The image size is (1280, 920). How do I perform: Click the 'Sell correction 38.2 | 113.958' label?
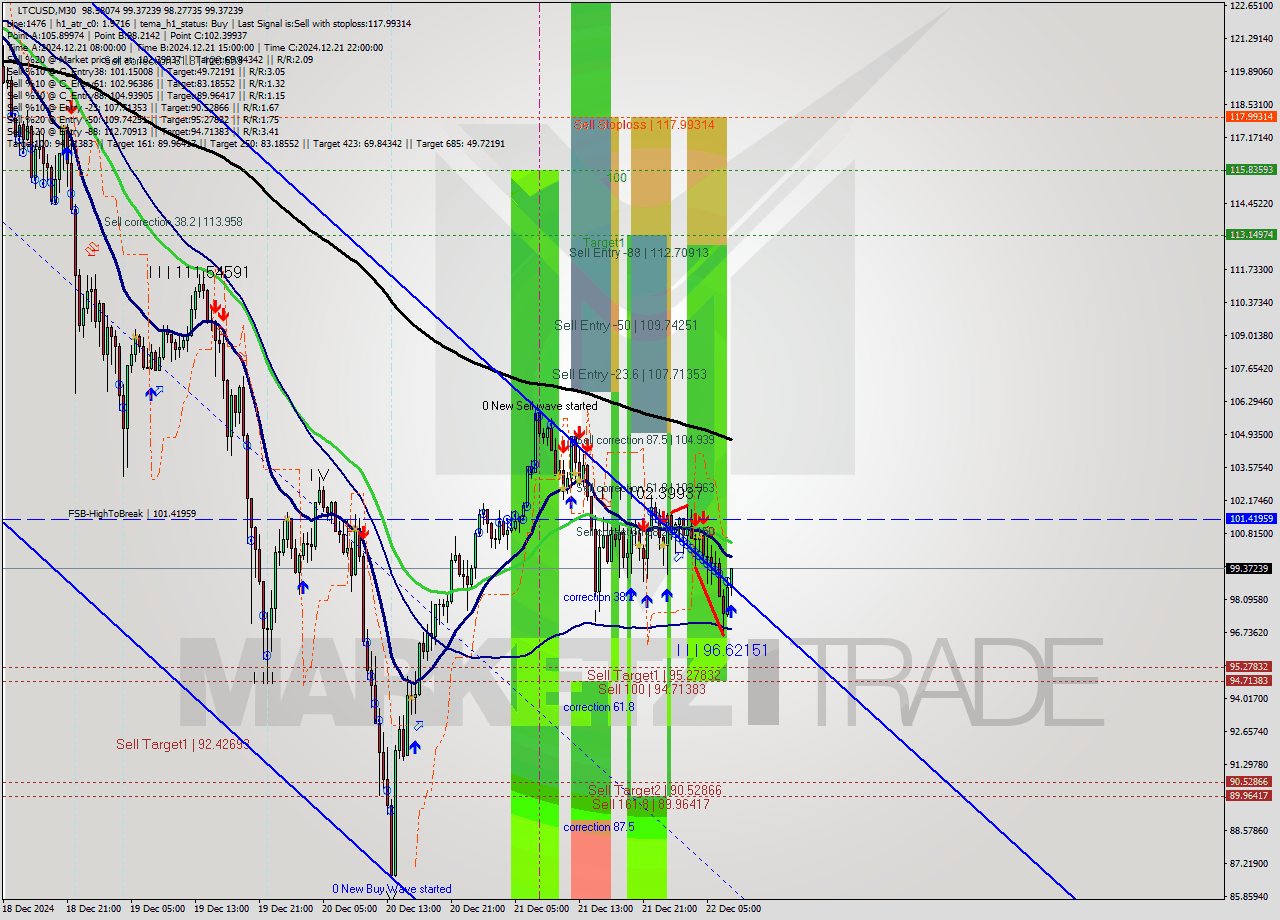coord(173,222)
